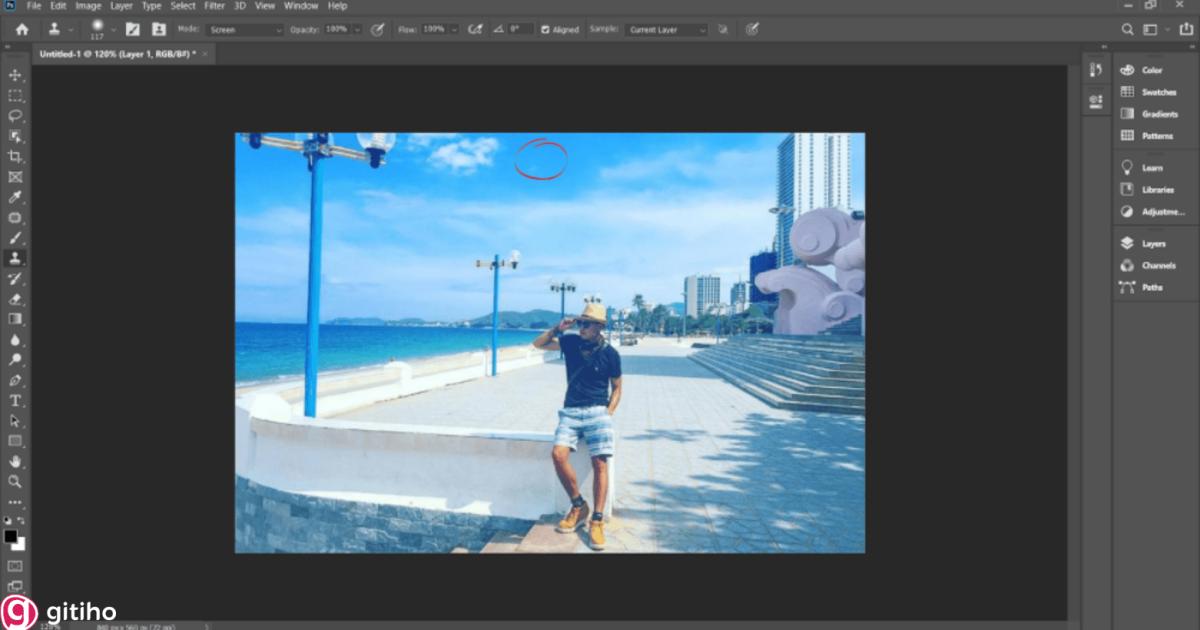Open the Sample dropdown set to Current Layer

point(665,29)
